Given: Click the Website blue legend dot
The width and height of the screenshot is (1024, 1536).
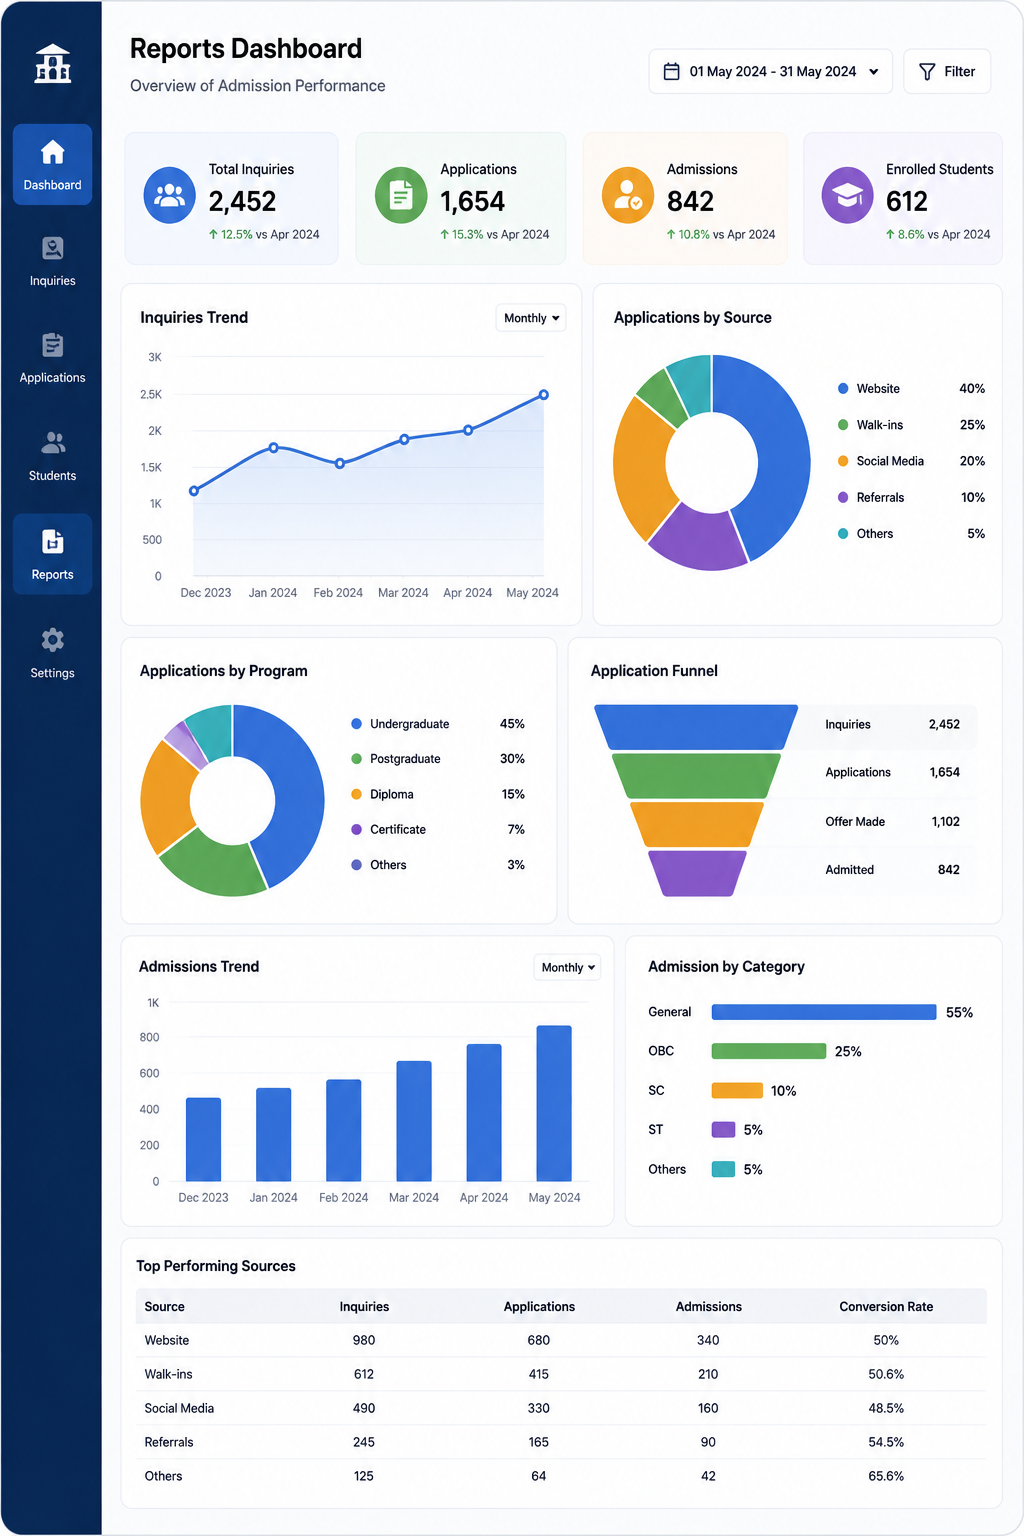Looking at the screenshot, I should point(843,388).
